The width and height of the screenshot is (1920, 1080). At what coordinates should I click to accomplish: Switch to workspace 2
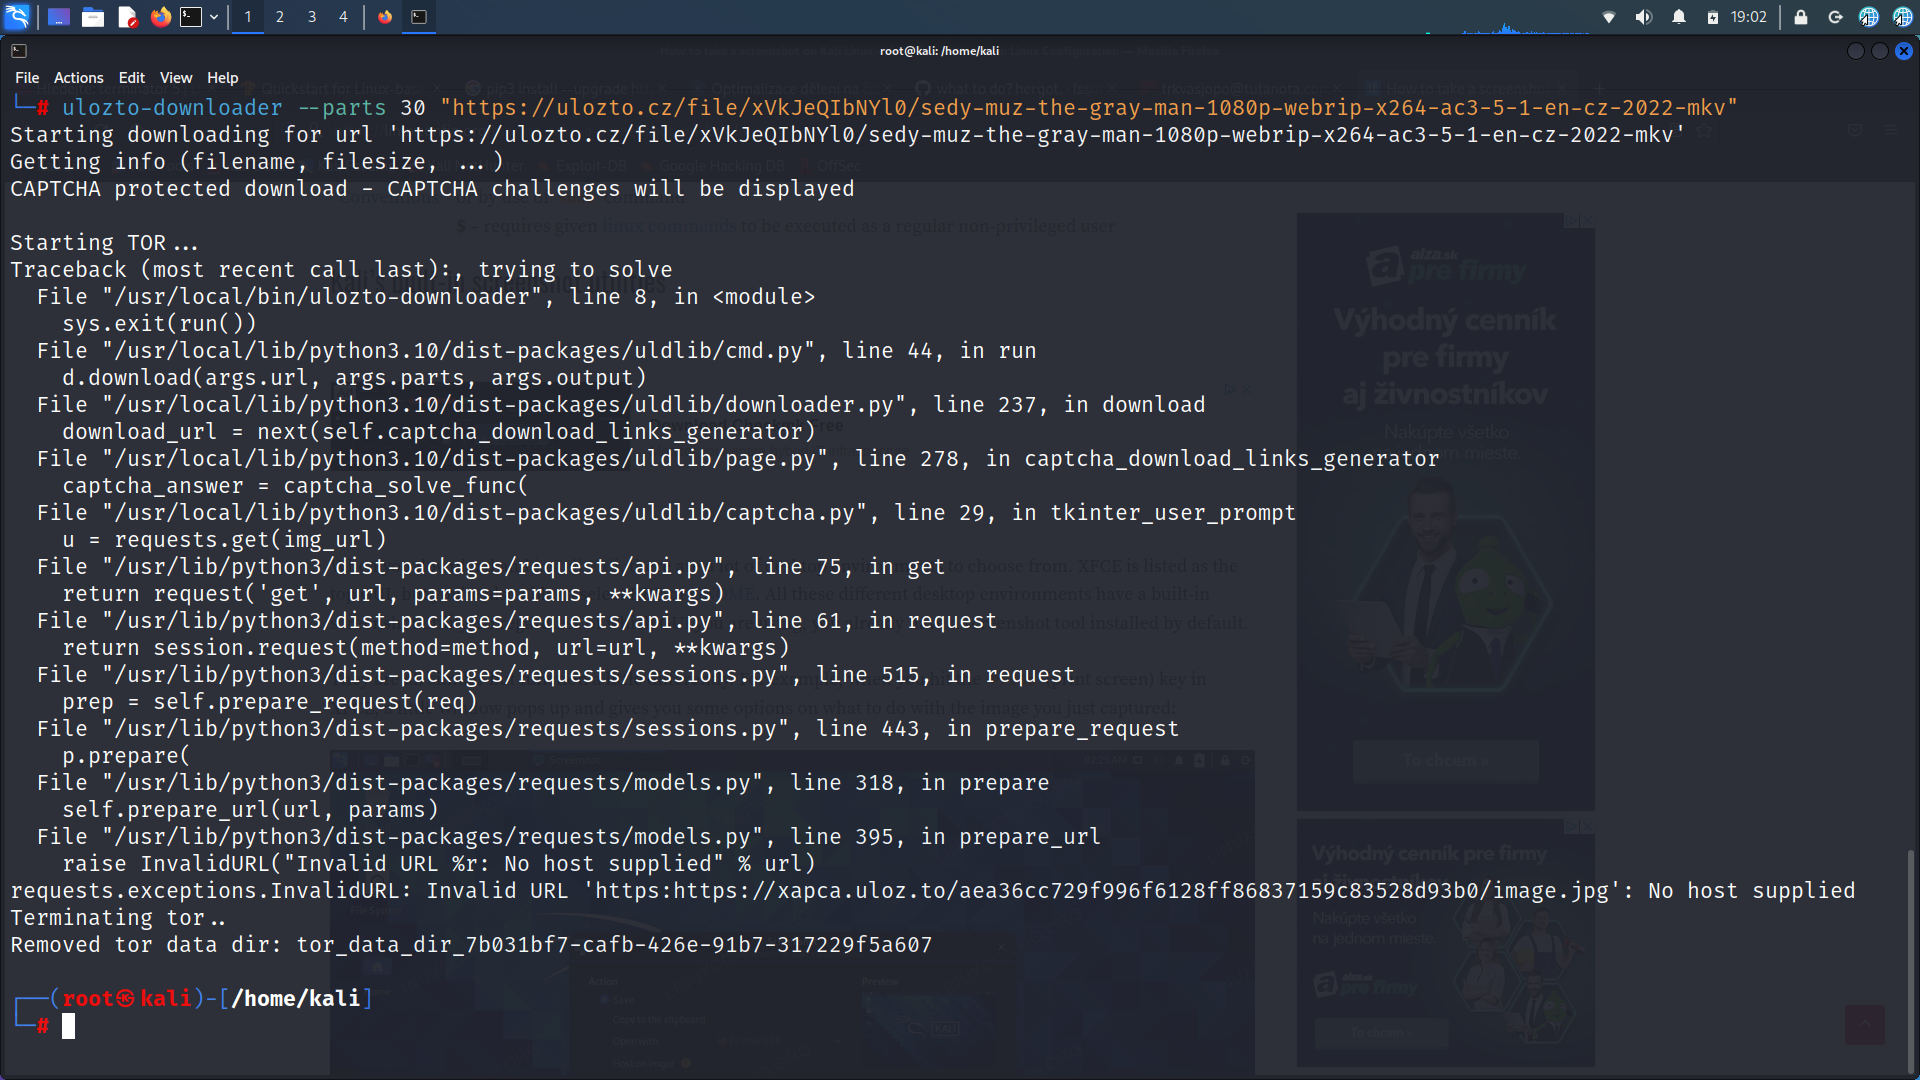pyautogui.click(x=280, y=17)
